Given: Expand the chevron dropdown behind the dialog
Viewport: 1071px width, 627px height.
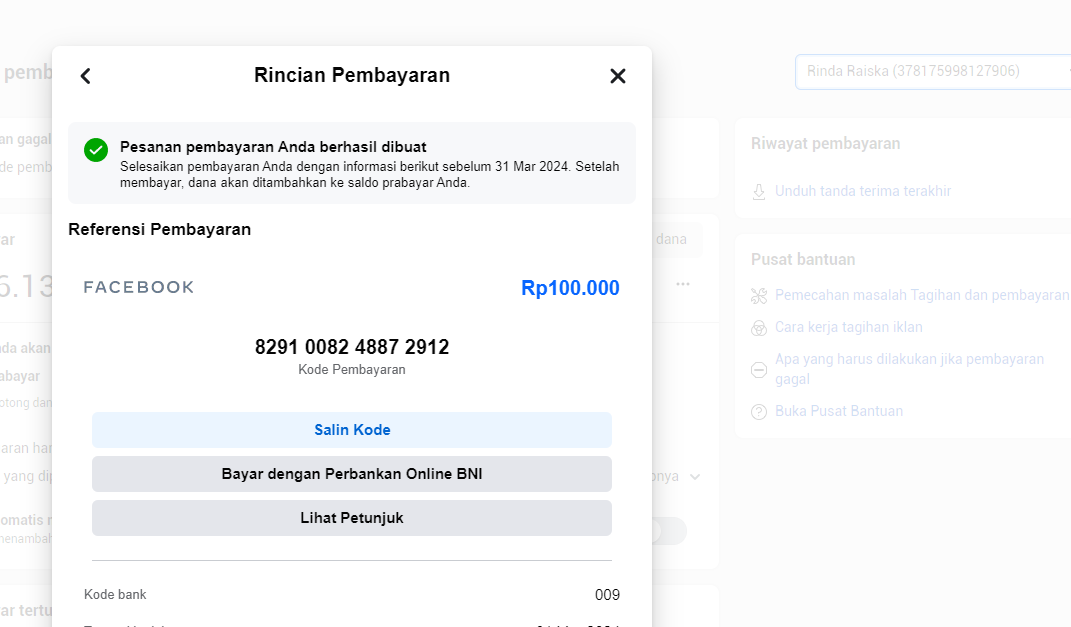Looking at the screenshot, I should pos(695,477).
